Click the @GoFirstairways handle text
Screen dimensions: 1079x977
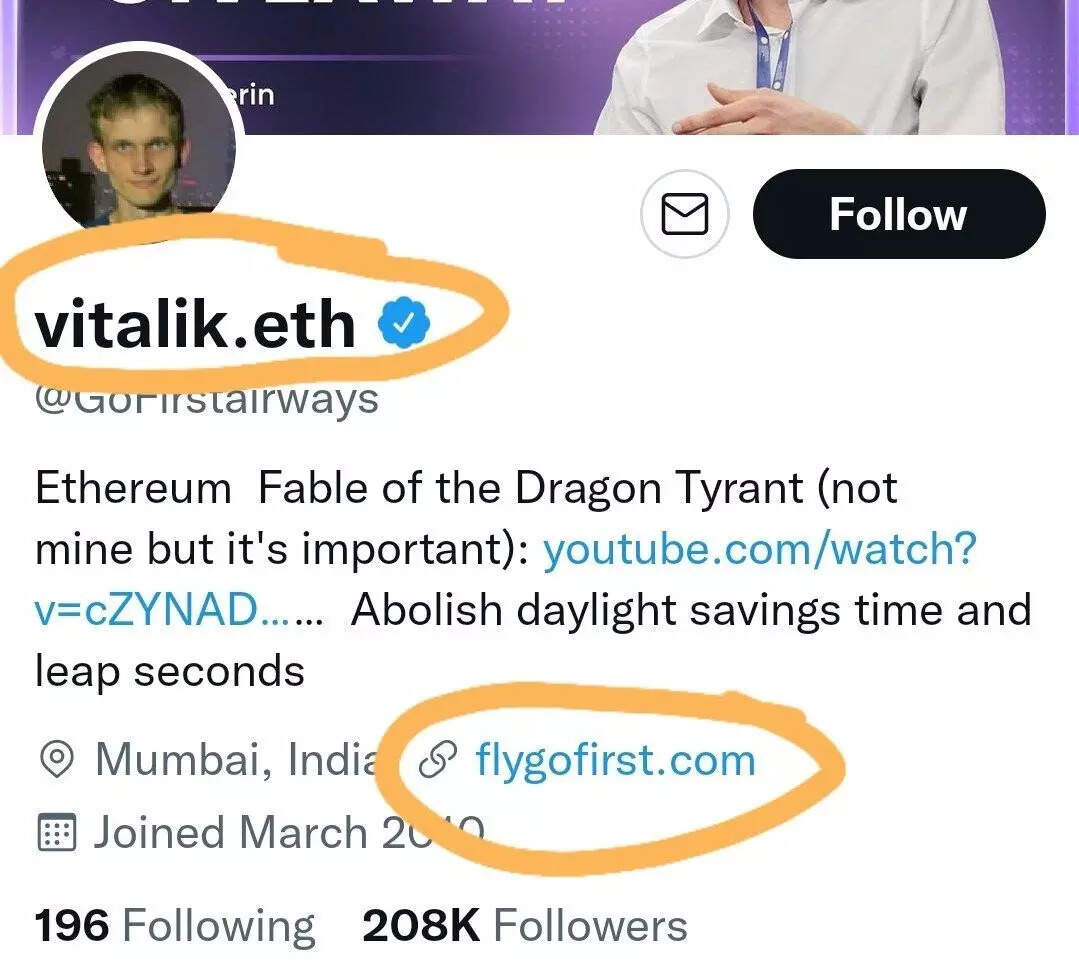pos(207,399)
